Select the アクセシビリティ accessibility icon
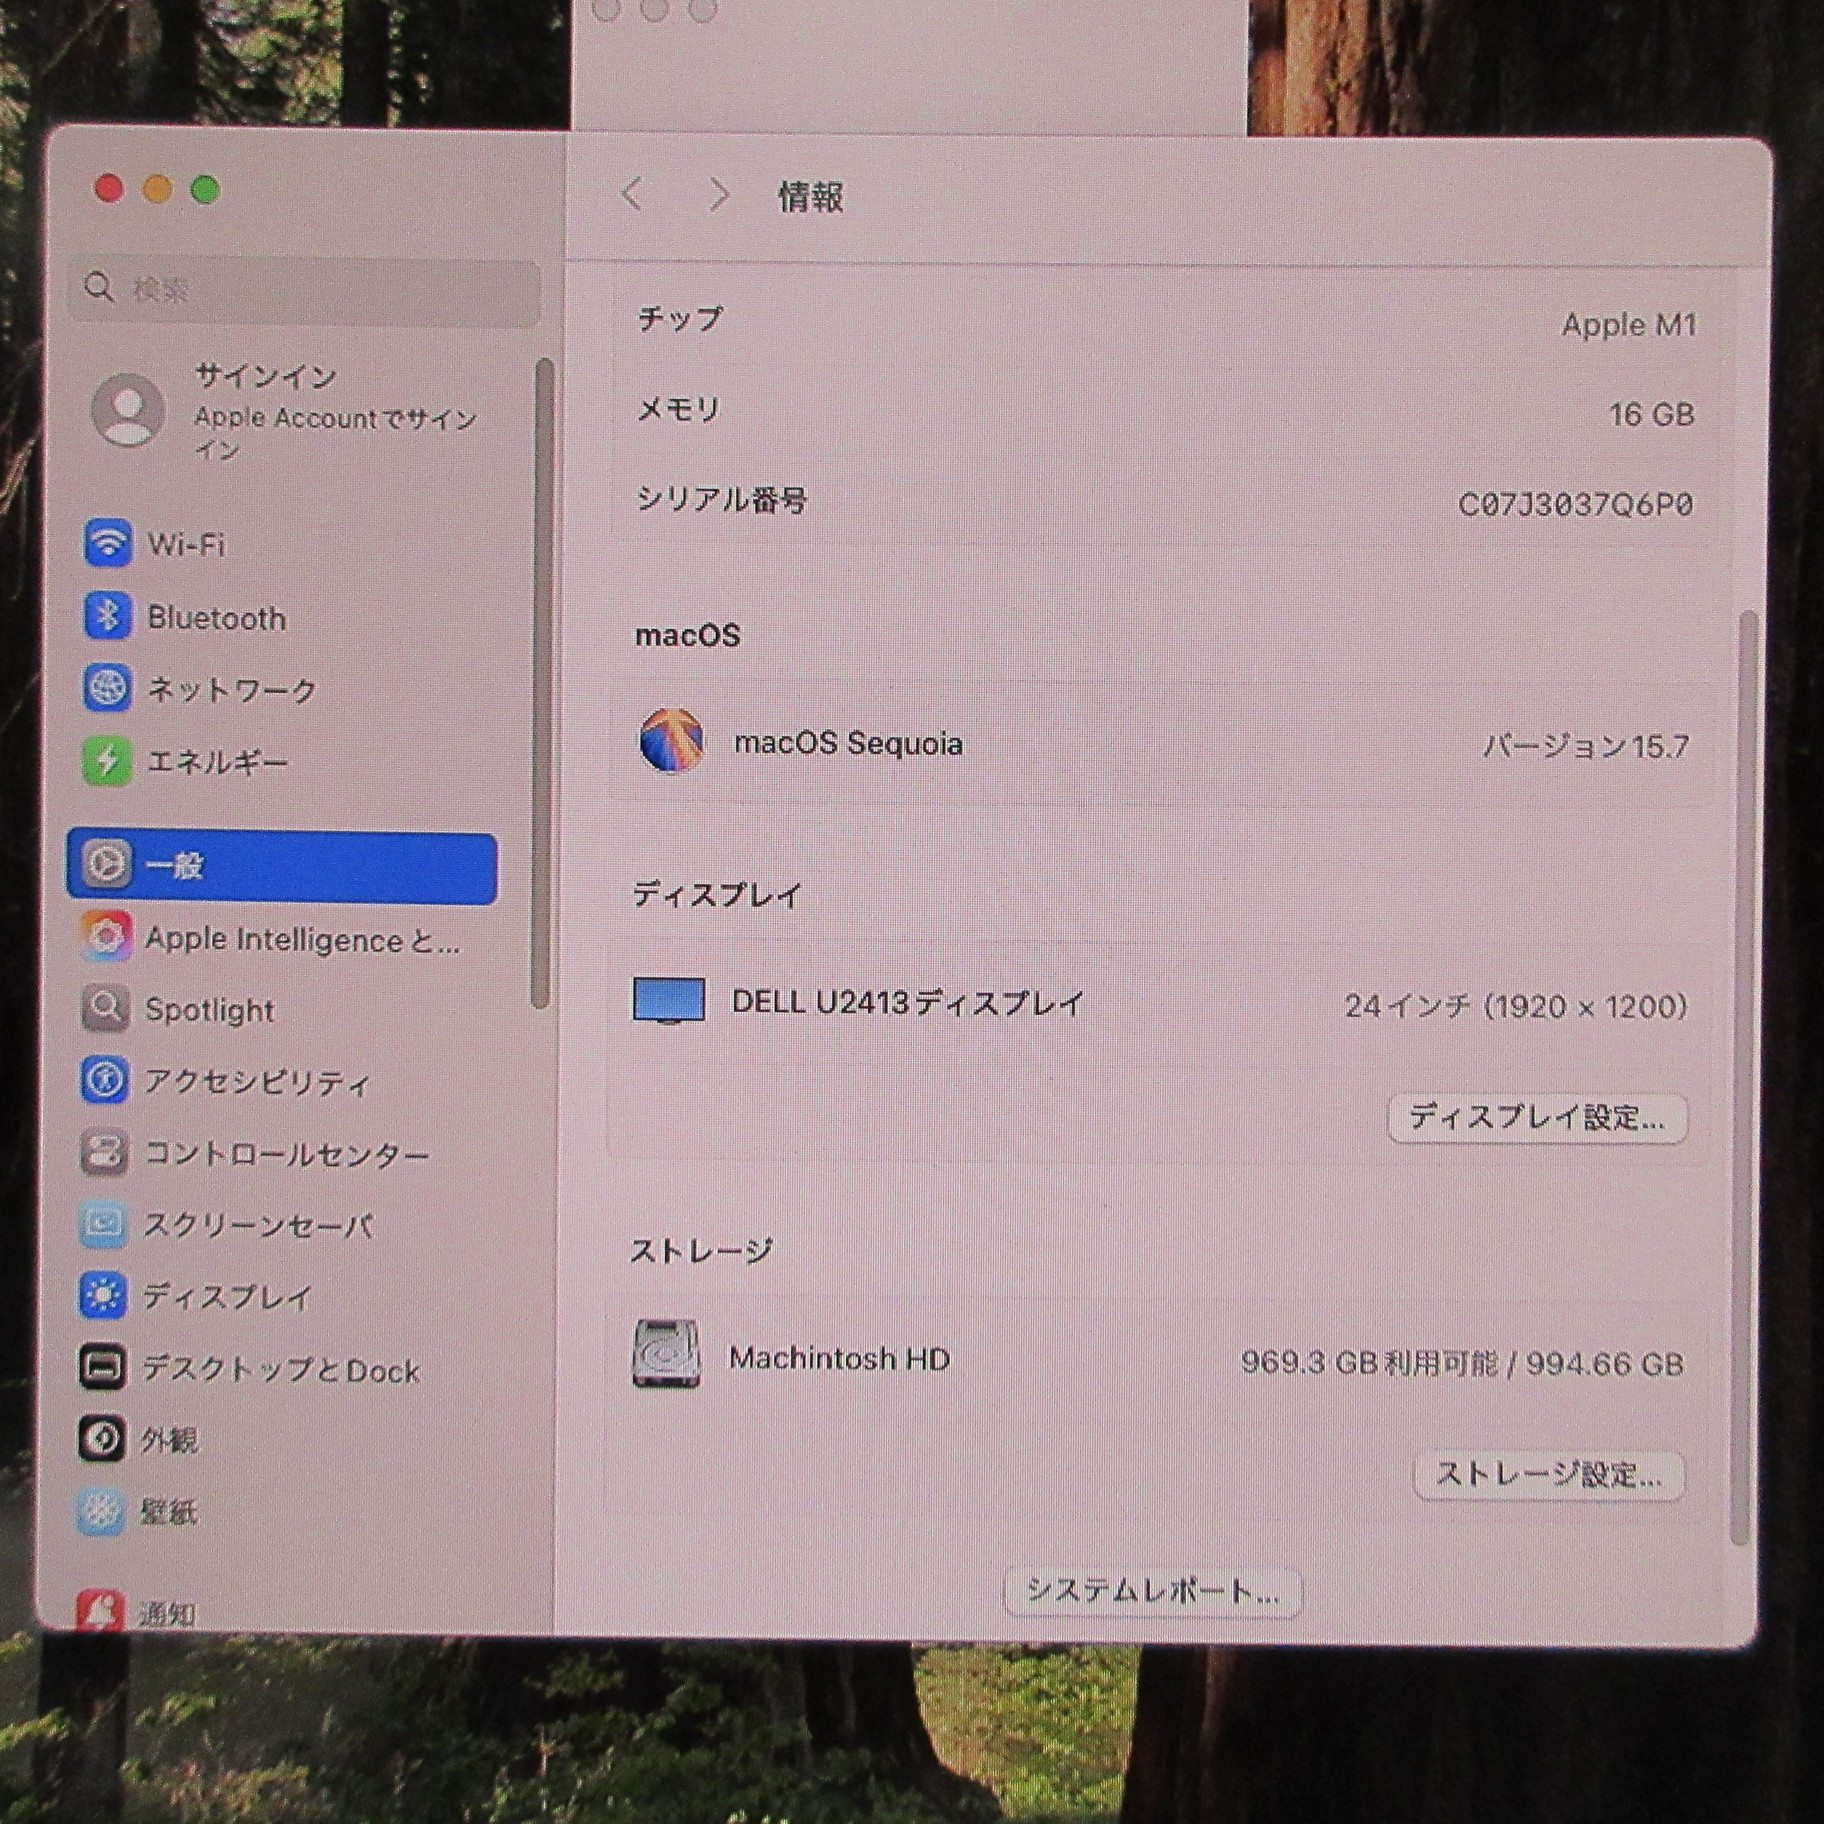The width and height of the screenshot is (1824, 1824). (x=104, y=1080)
